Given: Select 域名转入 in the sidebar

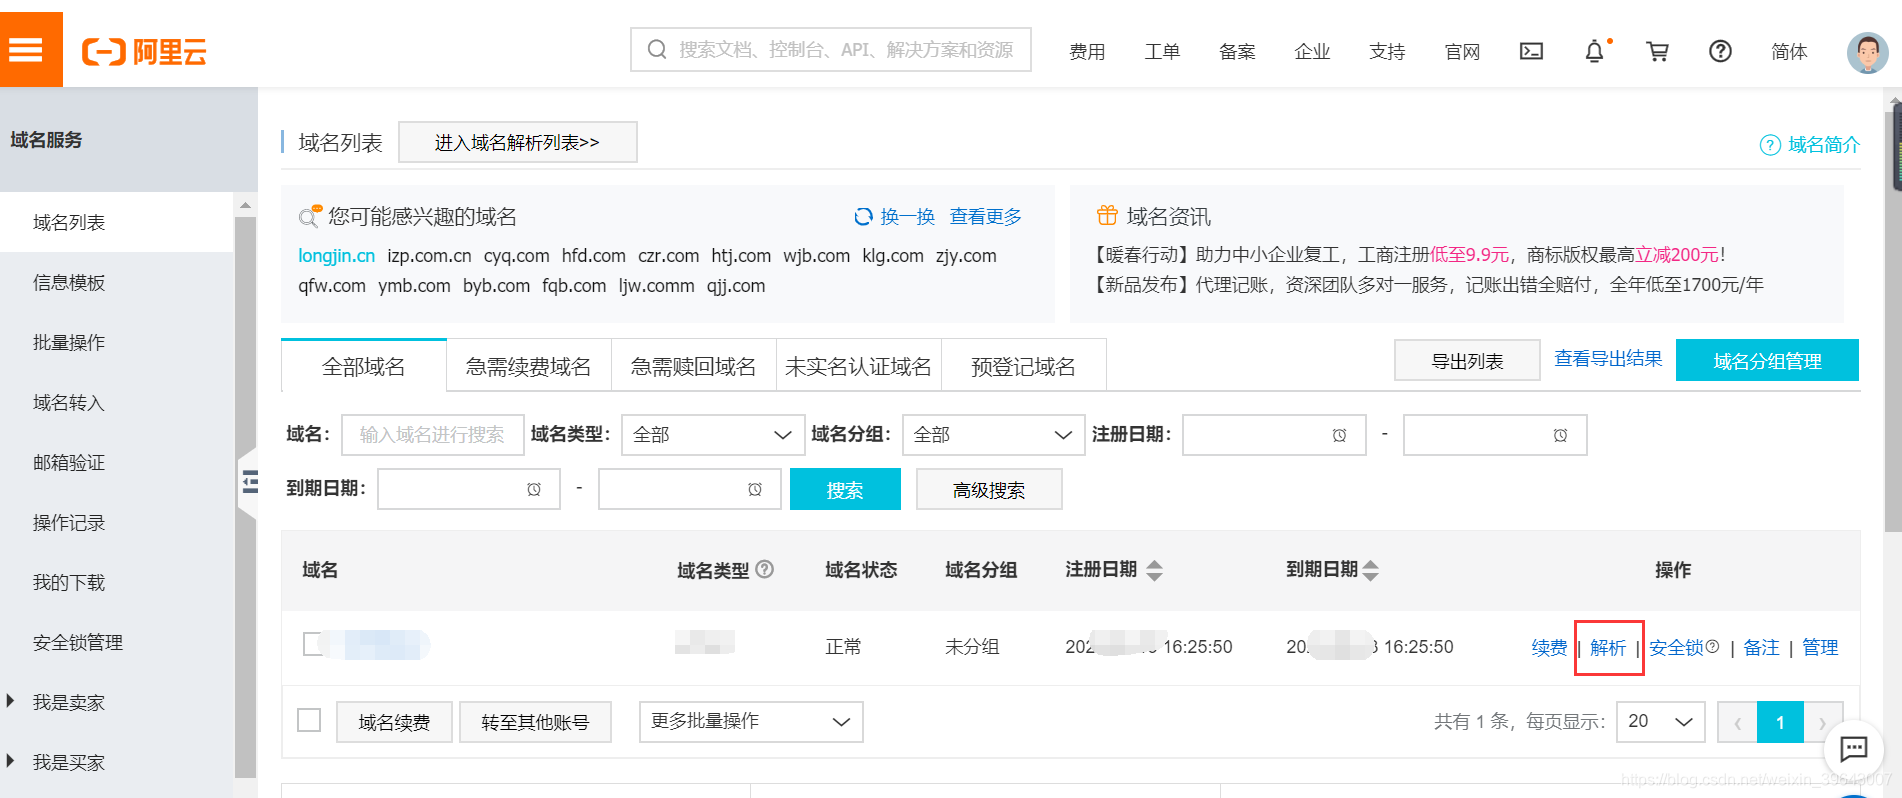Looking at the screenshot, I should pos(69,402).
